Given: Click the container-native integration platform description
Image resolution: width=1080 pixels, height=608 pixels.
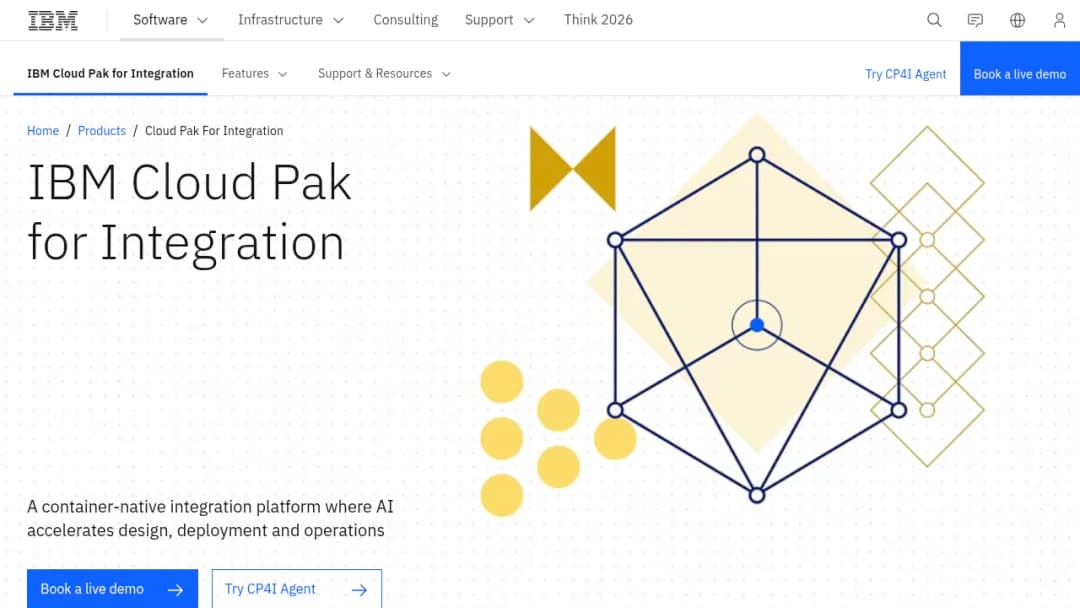Looking at the screenshot, I should 210,518.
